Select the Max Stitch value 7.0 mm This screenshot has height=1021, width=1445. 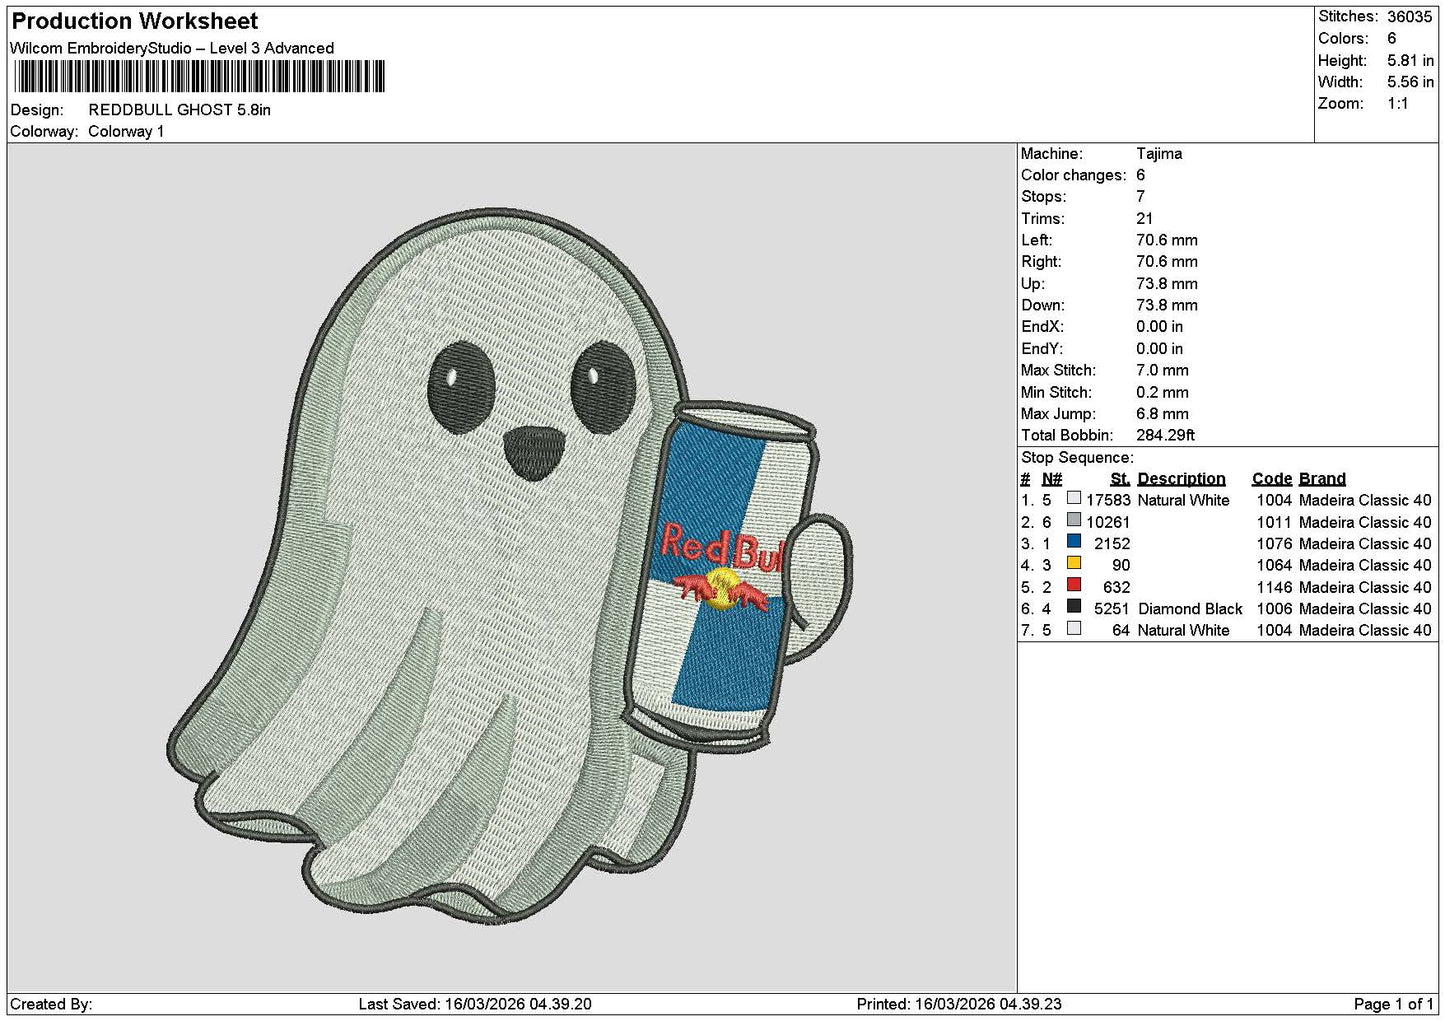(1162, 371)
